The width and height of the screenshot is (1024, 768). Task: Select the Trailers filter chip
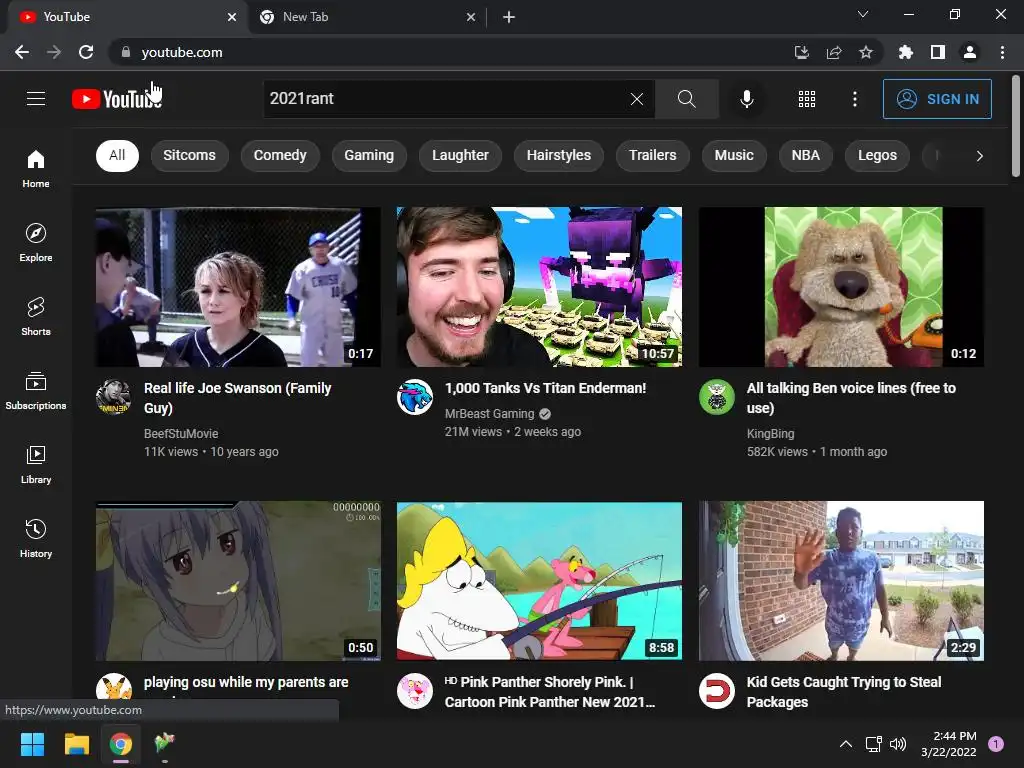pos(652,155)
